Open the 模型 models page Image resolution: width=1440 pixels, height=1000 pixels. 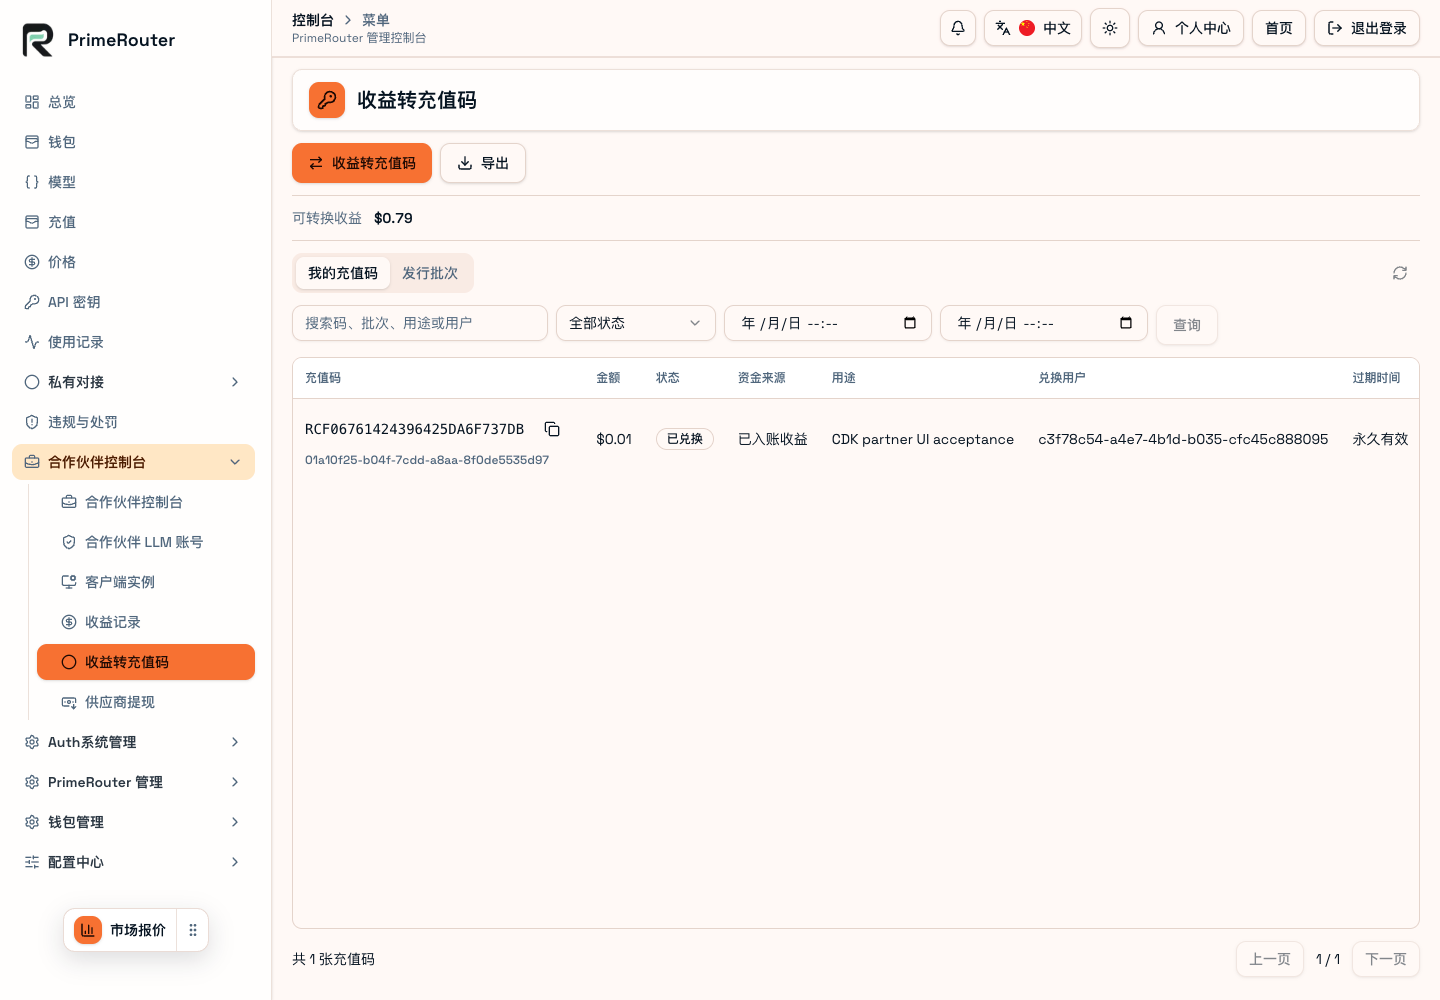pyautogui.click(x=134, y=182)
